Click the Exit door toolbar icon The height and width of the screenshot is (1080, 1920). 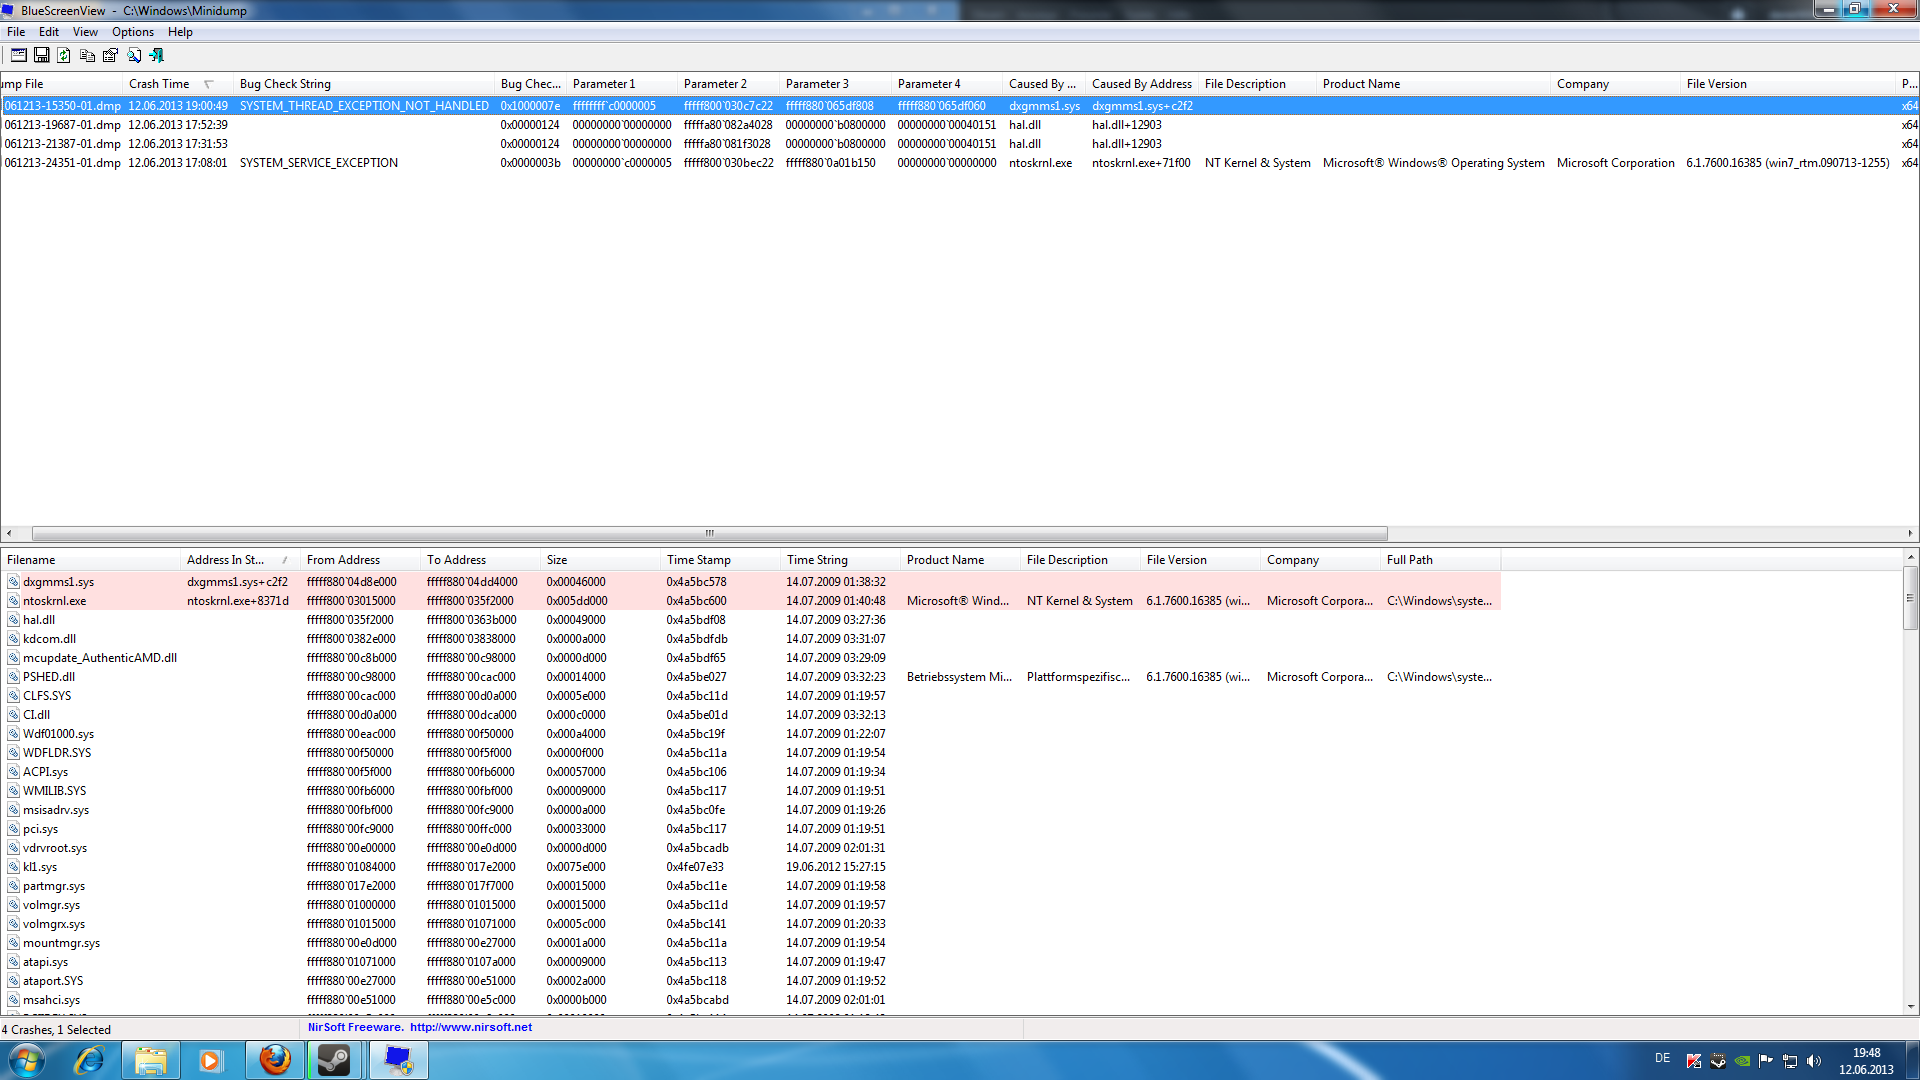(156, 55)
